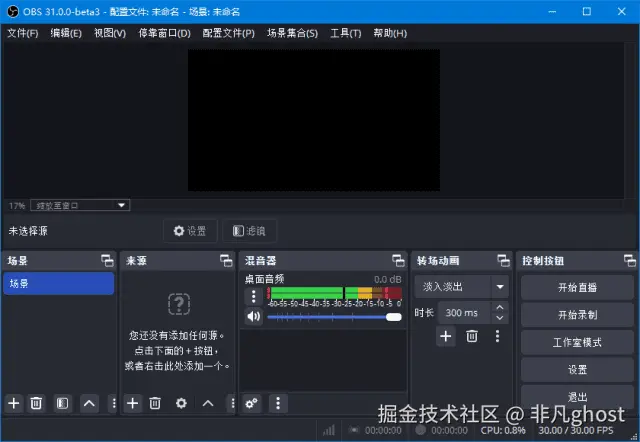
Task: Open the 场景集合(S) menu
Action: coord(292,33)
